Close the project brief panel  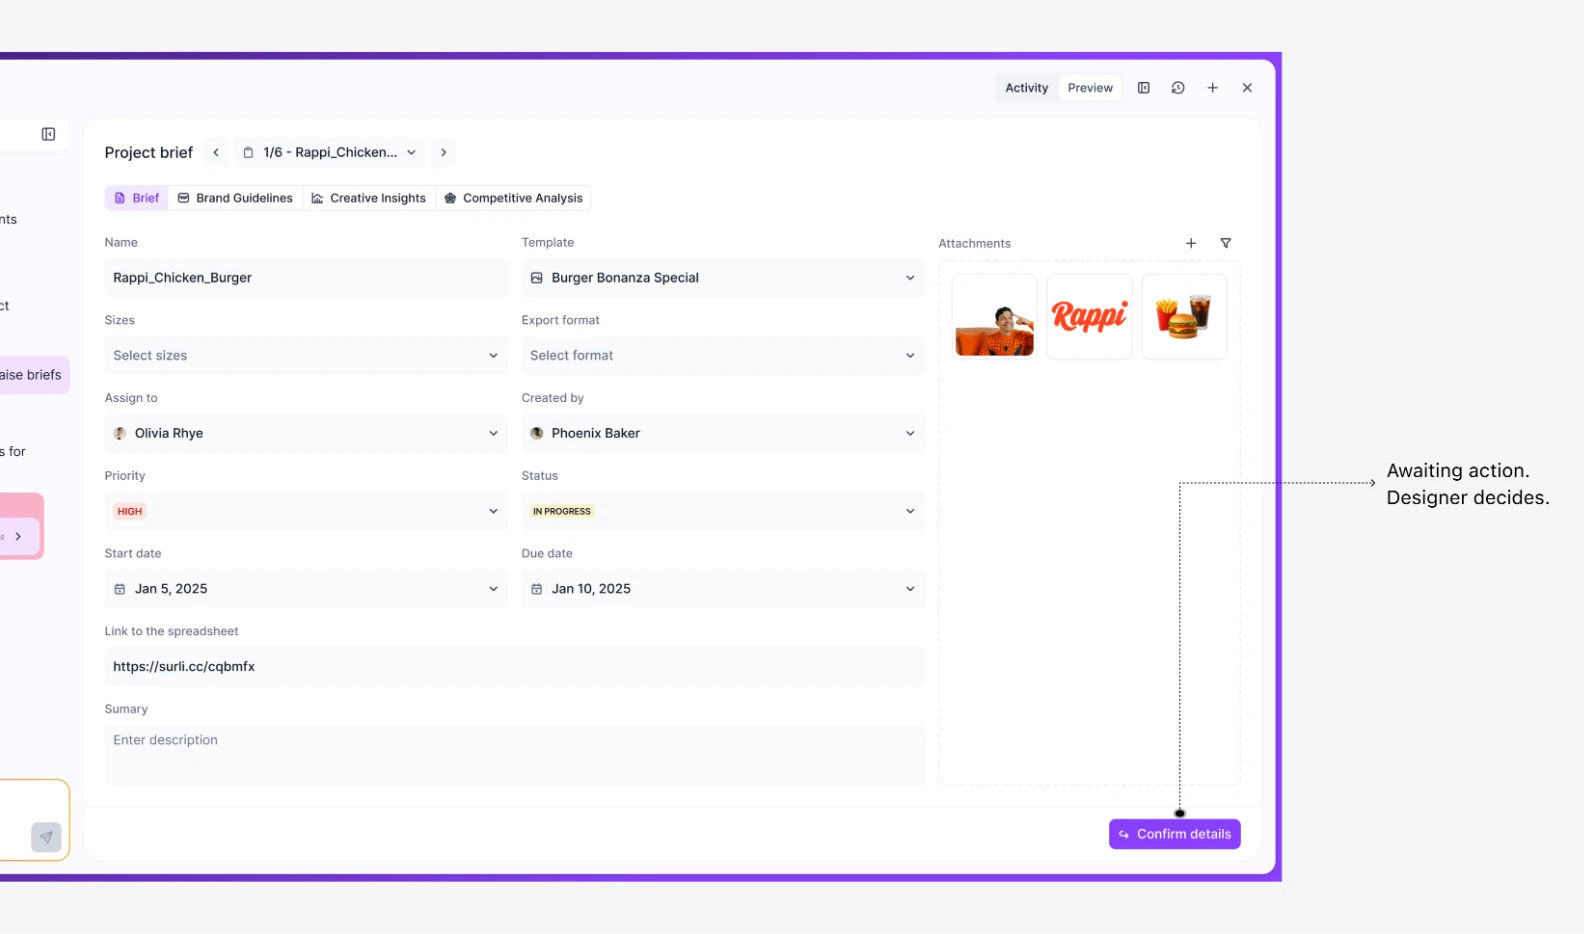[1247, 88]
